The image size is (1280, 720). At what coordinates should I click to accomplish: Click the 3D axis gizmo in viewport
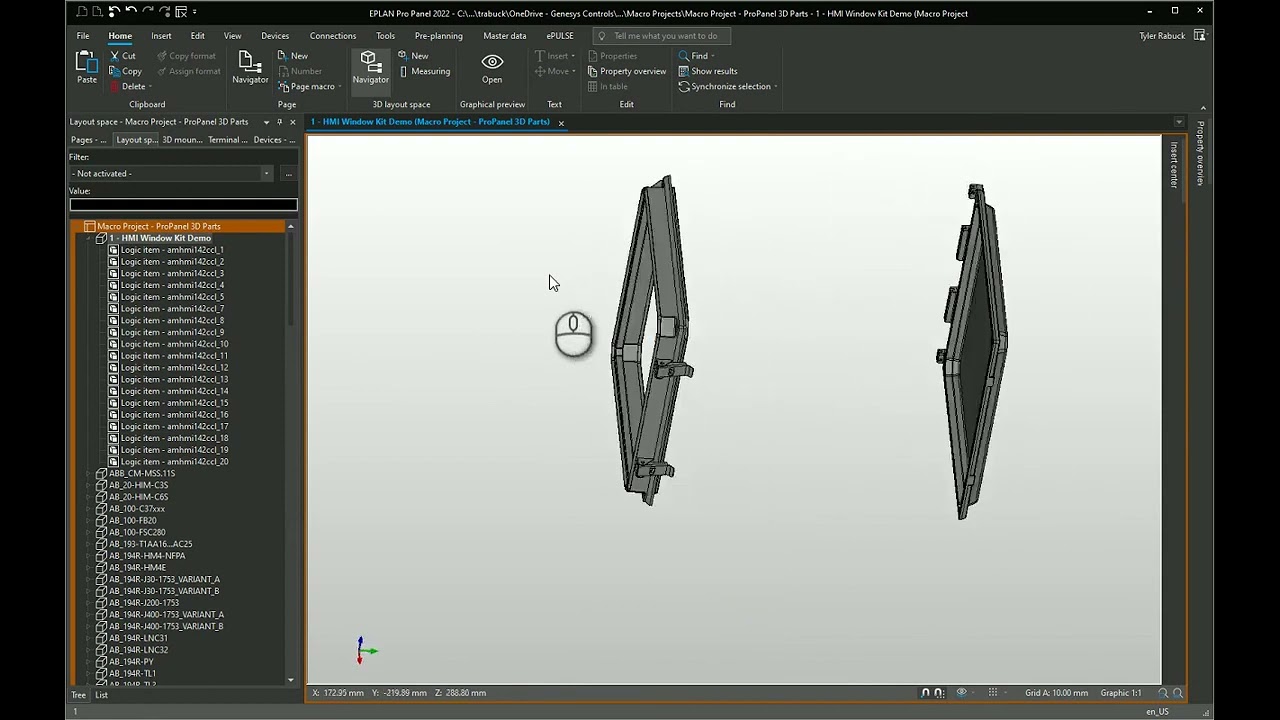tap(365, 651)
